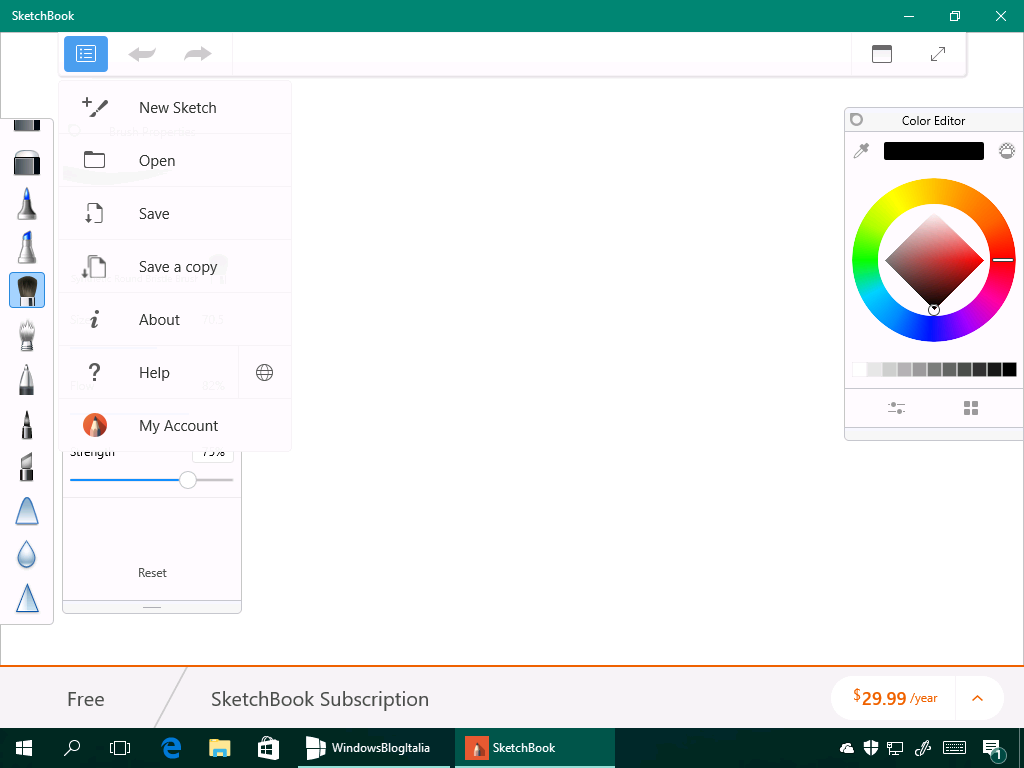Open OneDrive cloud tray icon

coord(847,748)
